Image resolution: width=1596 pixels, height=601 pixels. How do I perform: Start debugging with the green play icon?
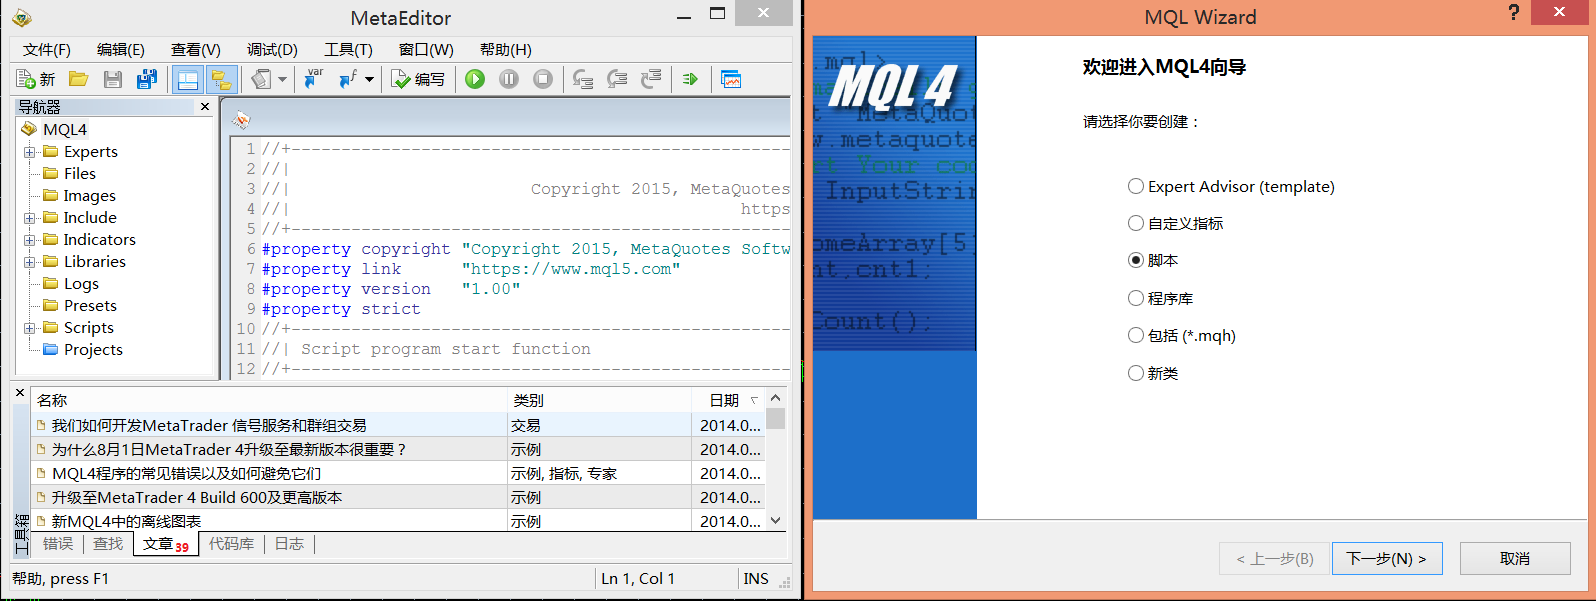[475, 79]
